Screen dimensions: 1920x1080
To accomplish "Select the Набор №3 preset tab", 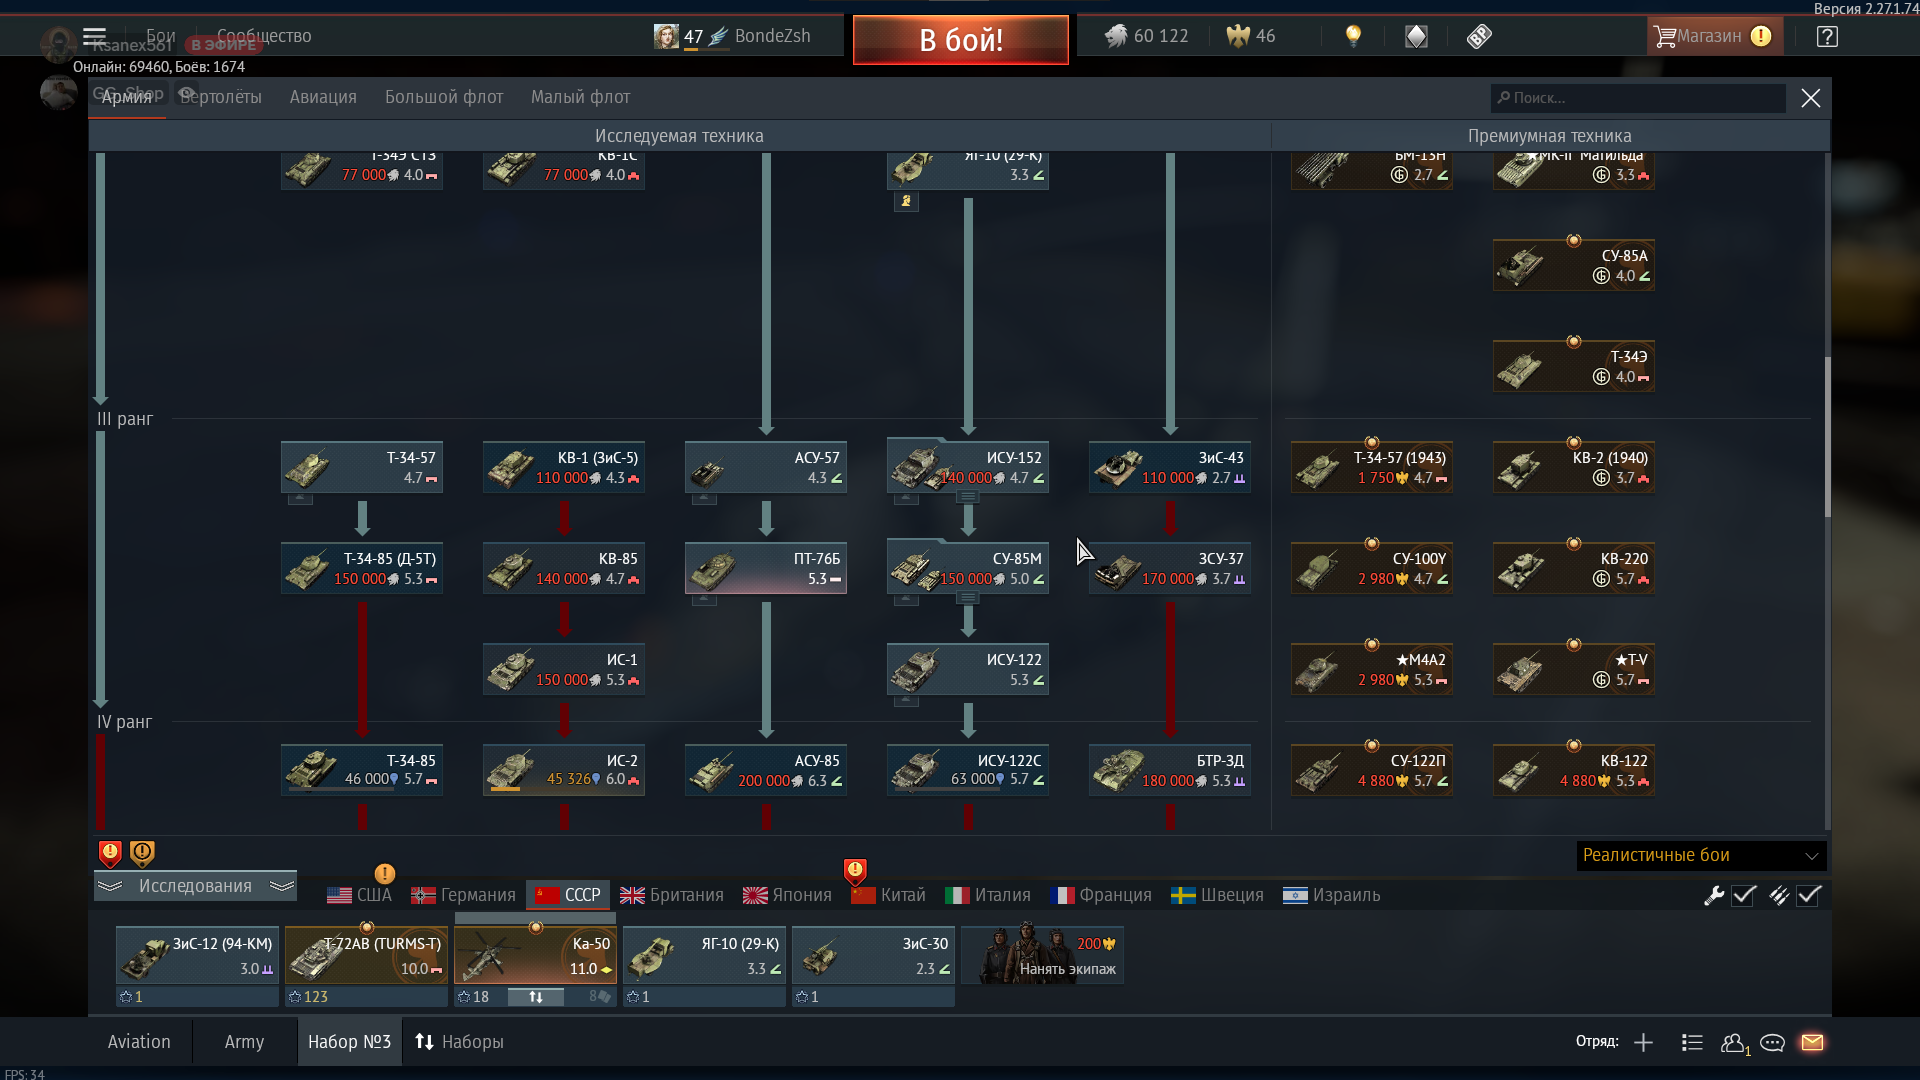I will pos(349,1042).
